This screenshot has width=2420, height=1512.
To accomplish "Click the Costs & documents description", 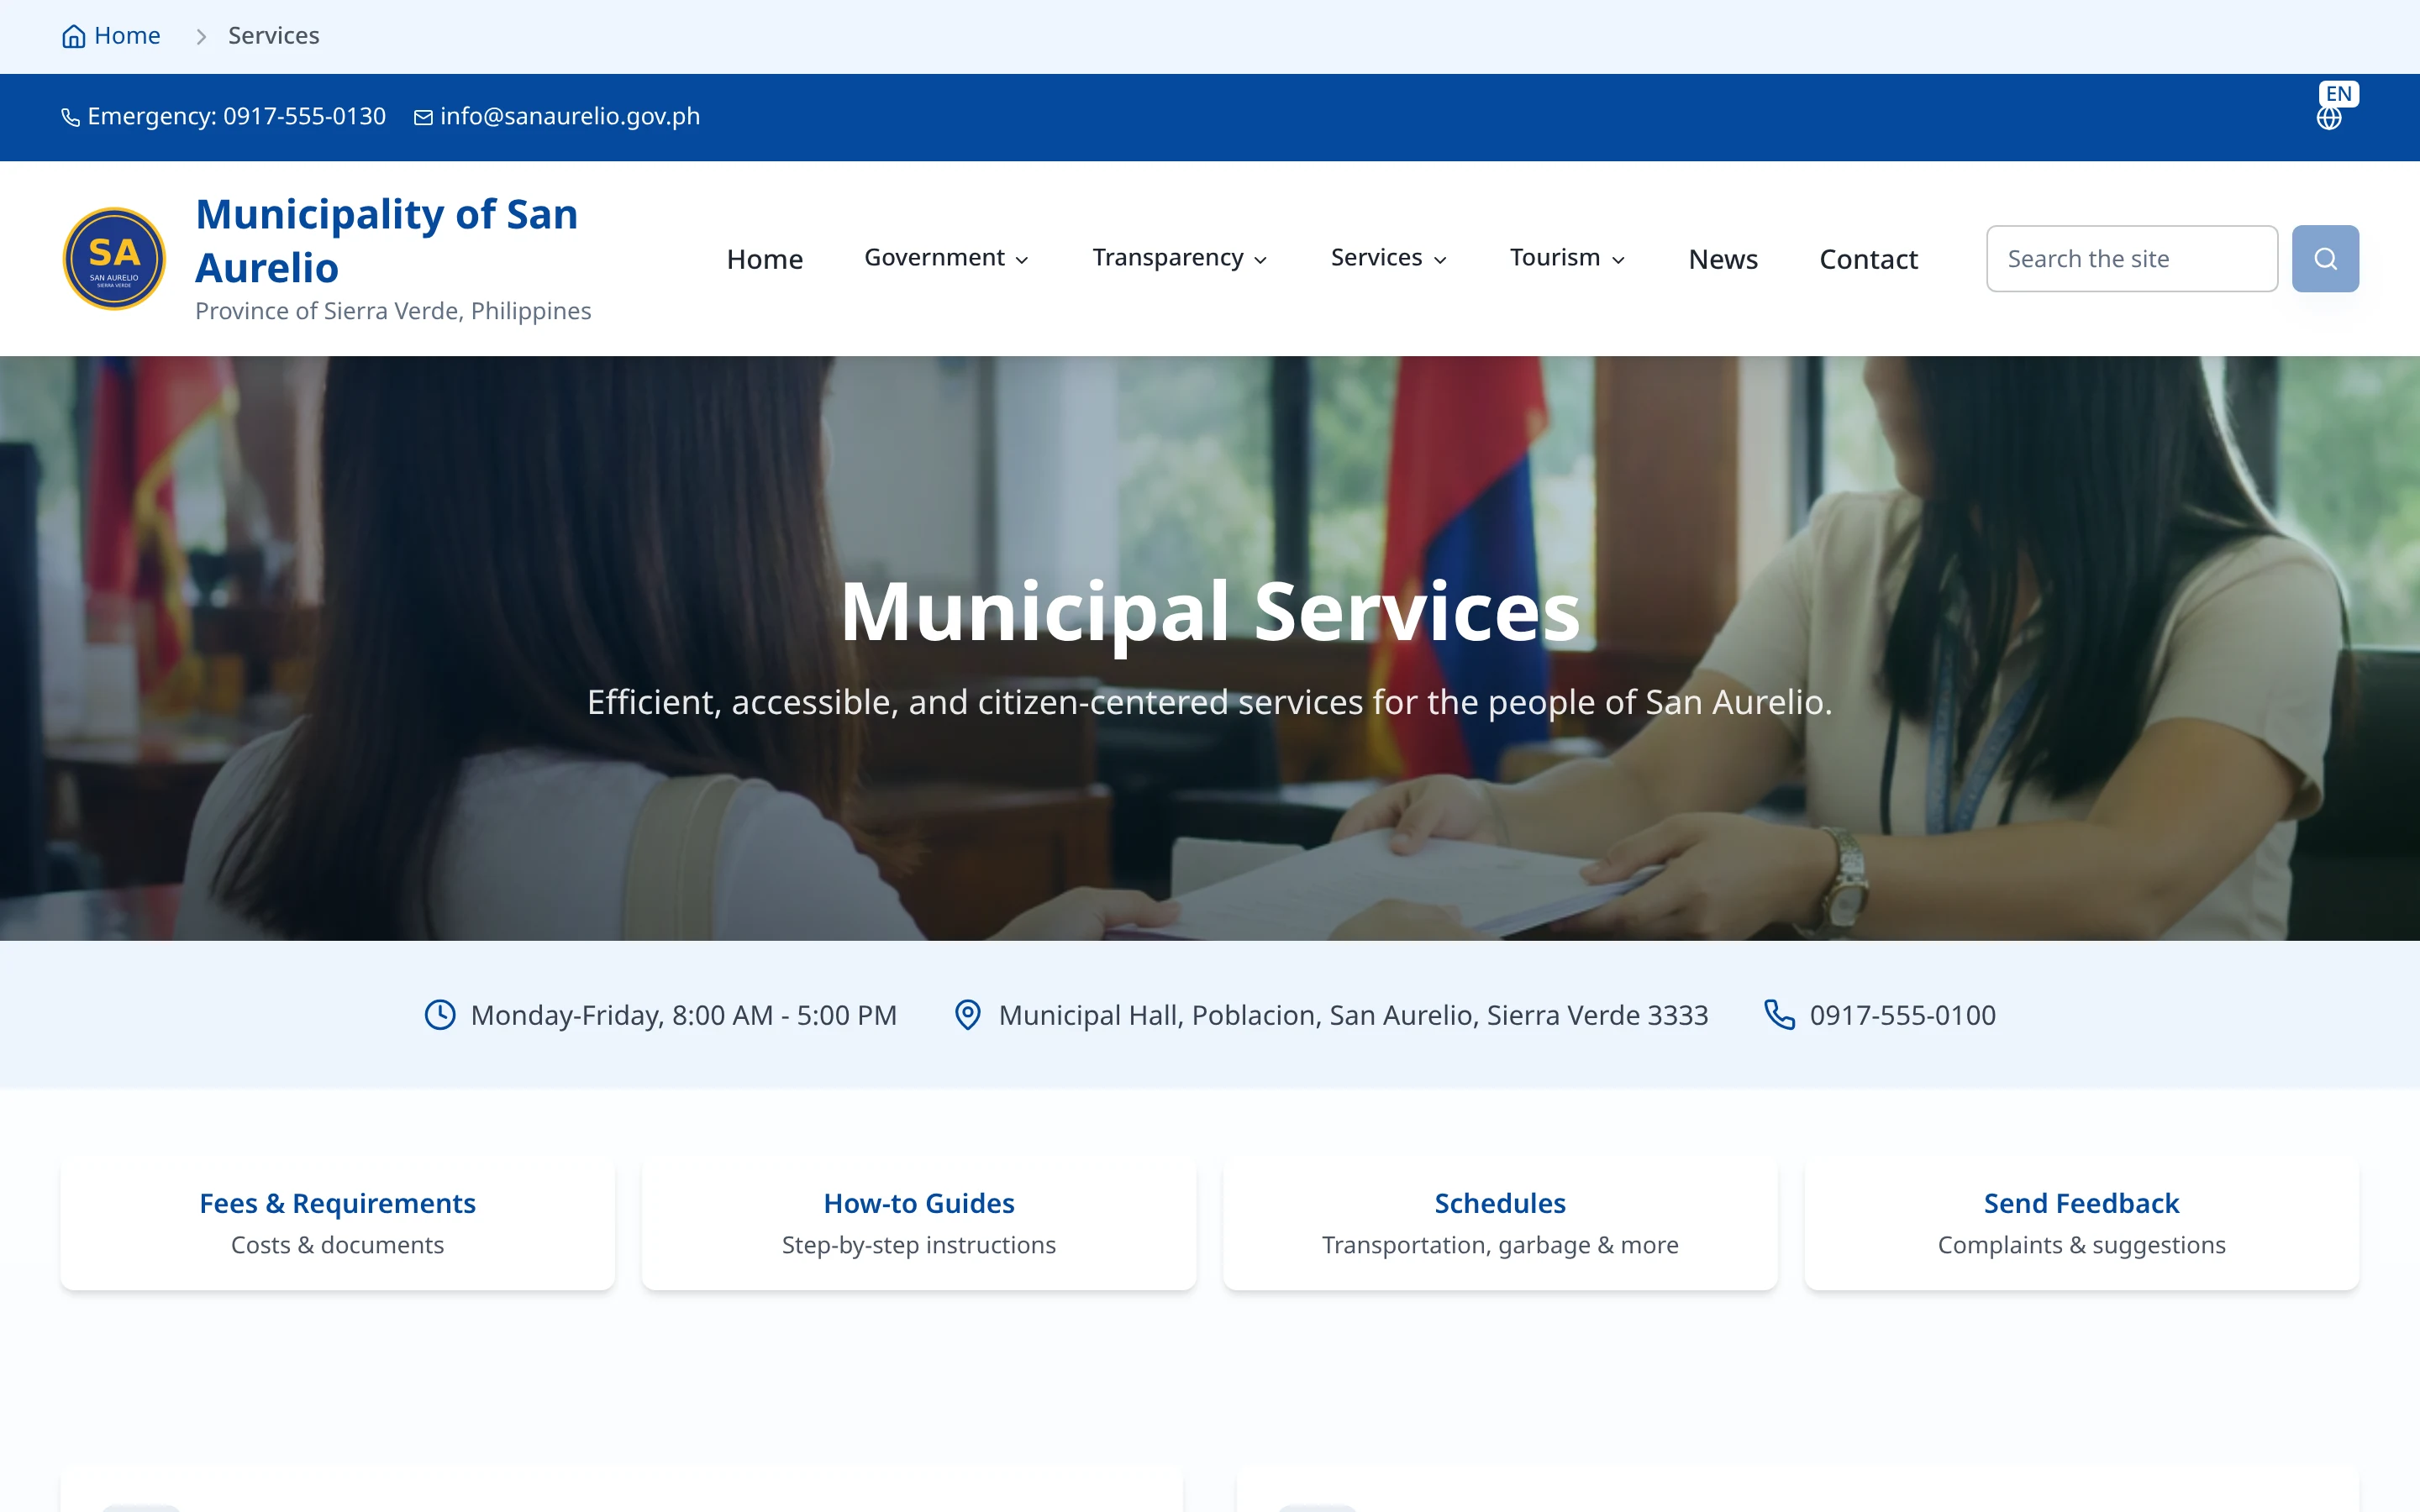I will click(338, 1245).
